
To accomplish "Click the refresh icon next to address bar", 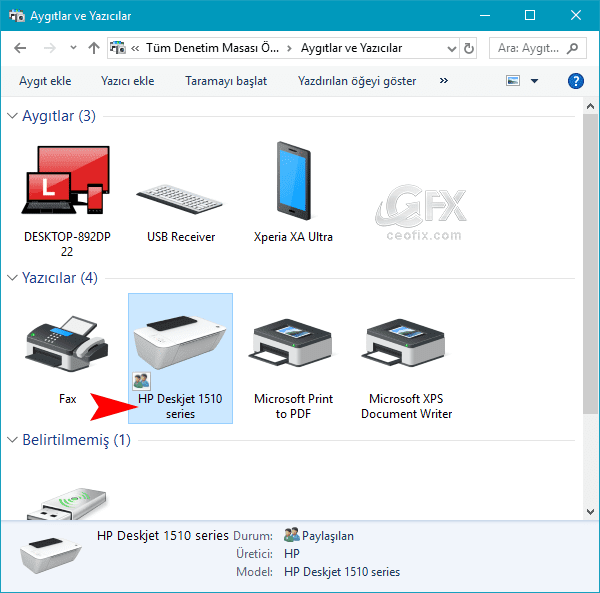I will pyautogui.click(x=468, y=48).
